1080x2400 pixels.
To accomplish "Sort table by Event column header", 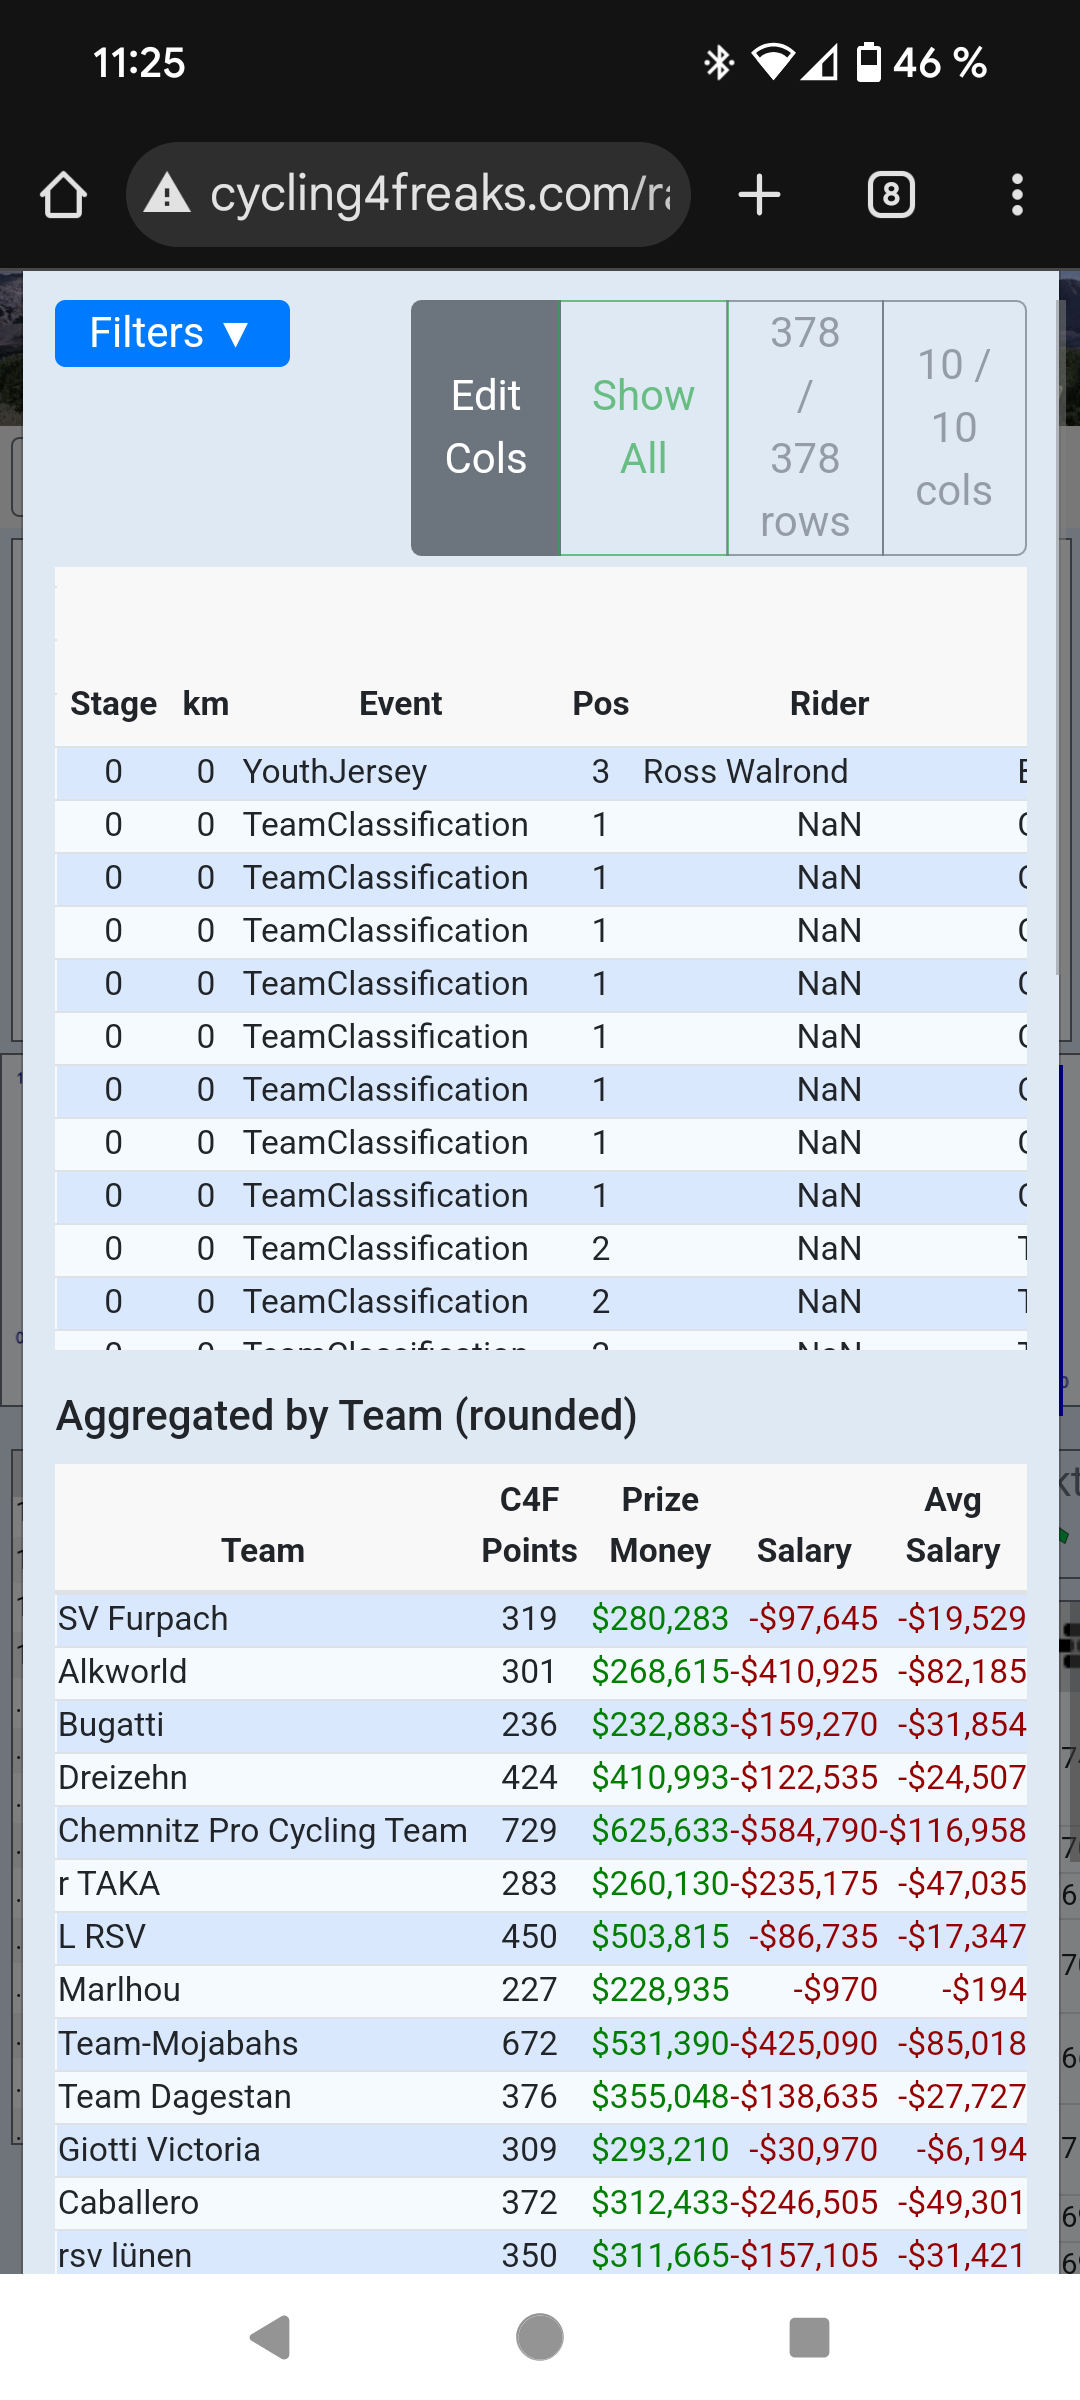I will point(400,704).
